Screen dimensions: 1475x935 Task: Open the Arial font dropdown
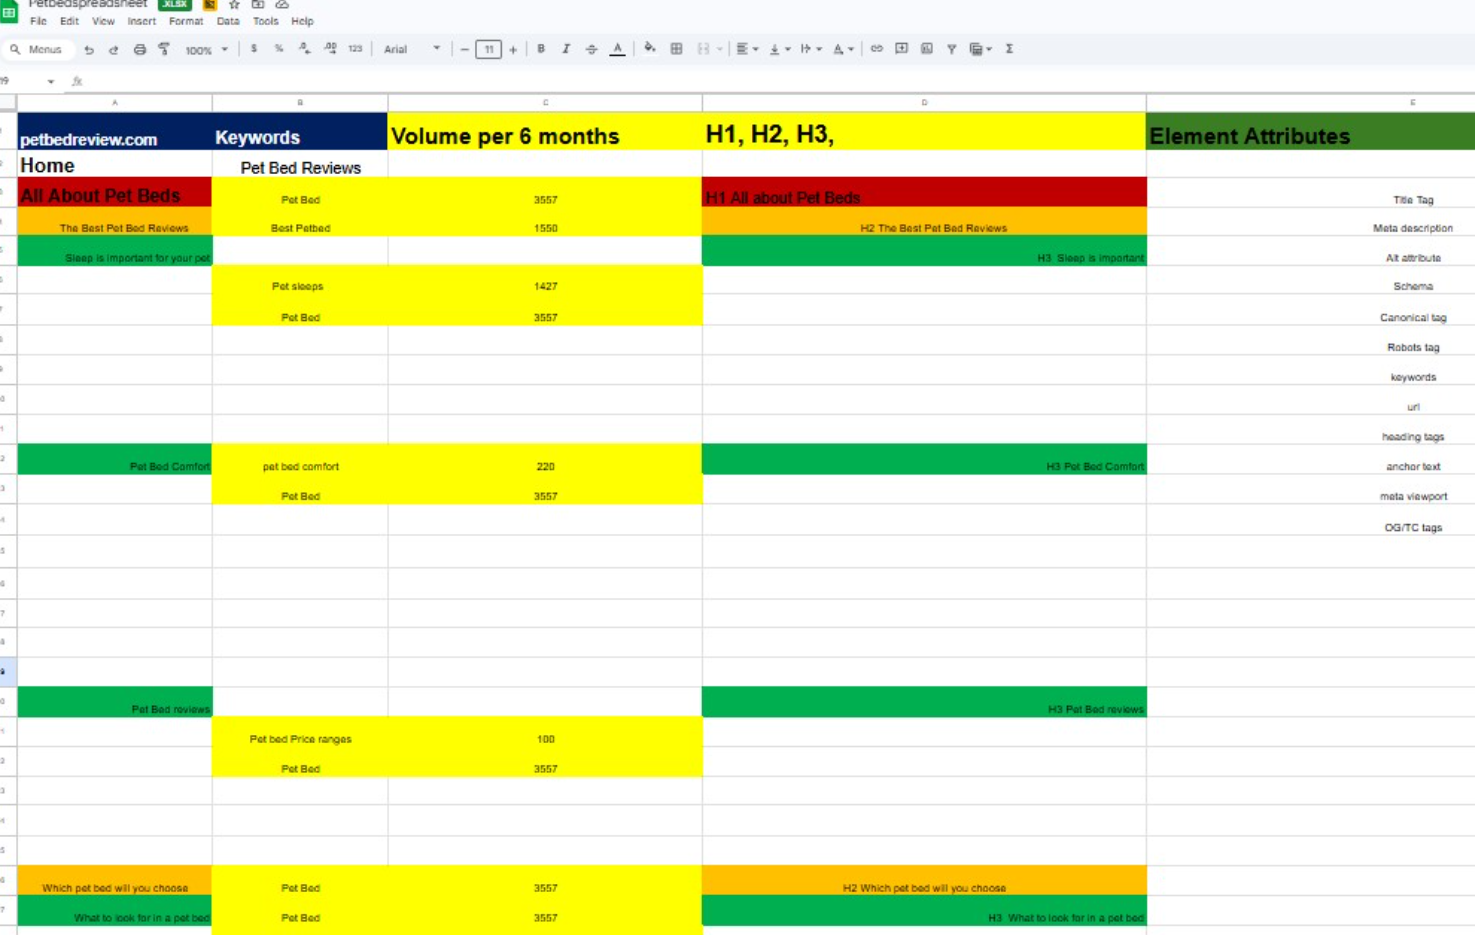click(x=412, y=49)
